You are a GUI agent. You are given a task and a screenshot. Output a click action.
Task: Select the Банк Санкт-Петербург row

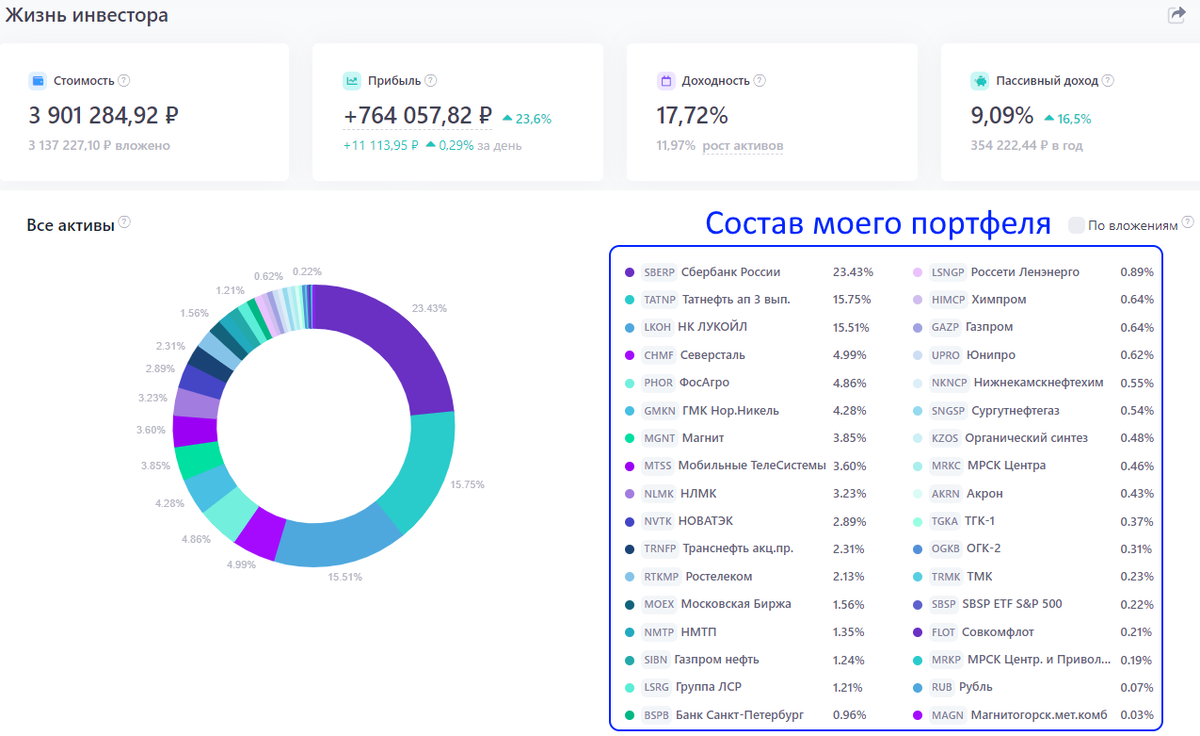pyautogui.click(x=748, y=715)
